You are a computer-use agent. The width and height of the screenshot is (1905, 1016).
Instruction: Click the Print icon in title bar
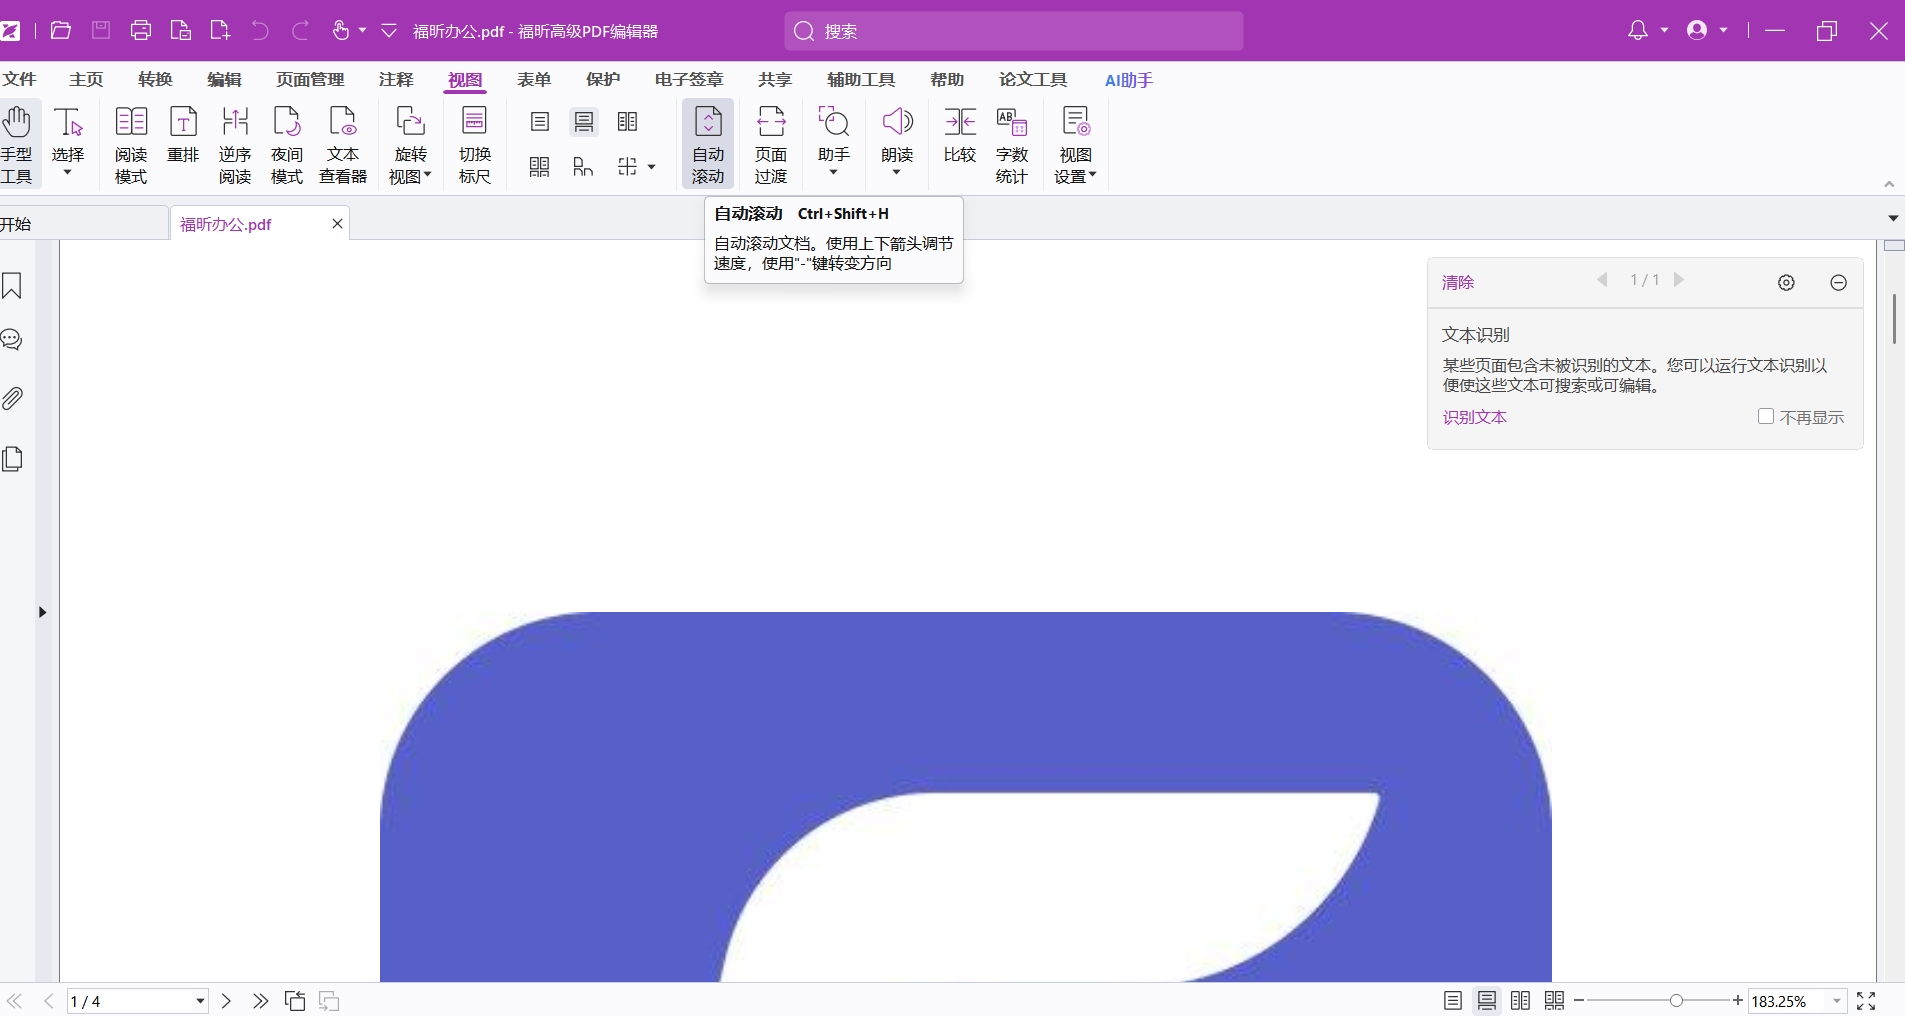coord(141,31)
